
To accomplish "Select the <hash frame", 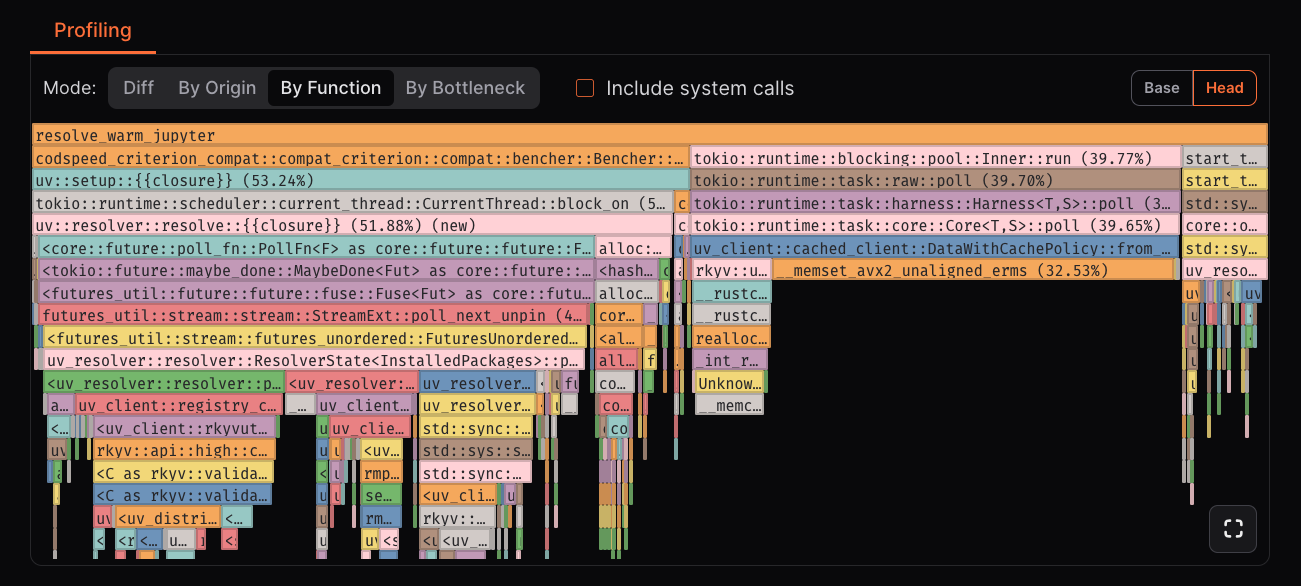I will (x=627, y=270).
